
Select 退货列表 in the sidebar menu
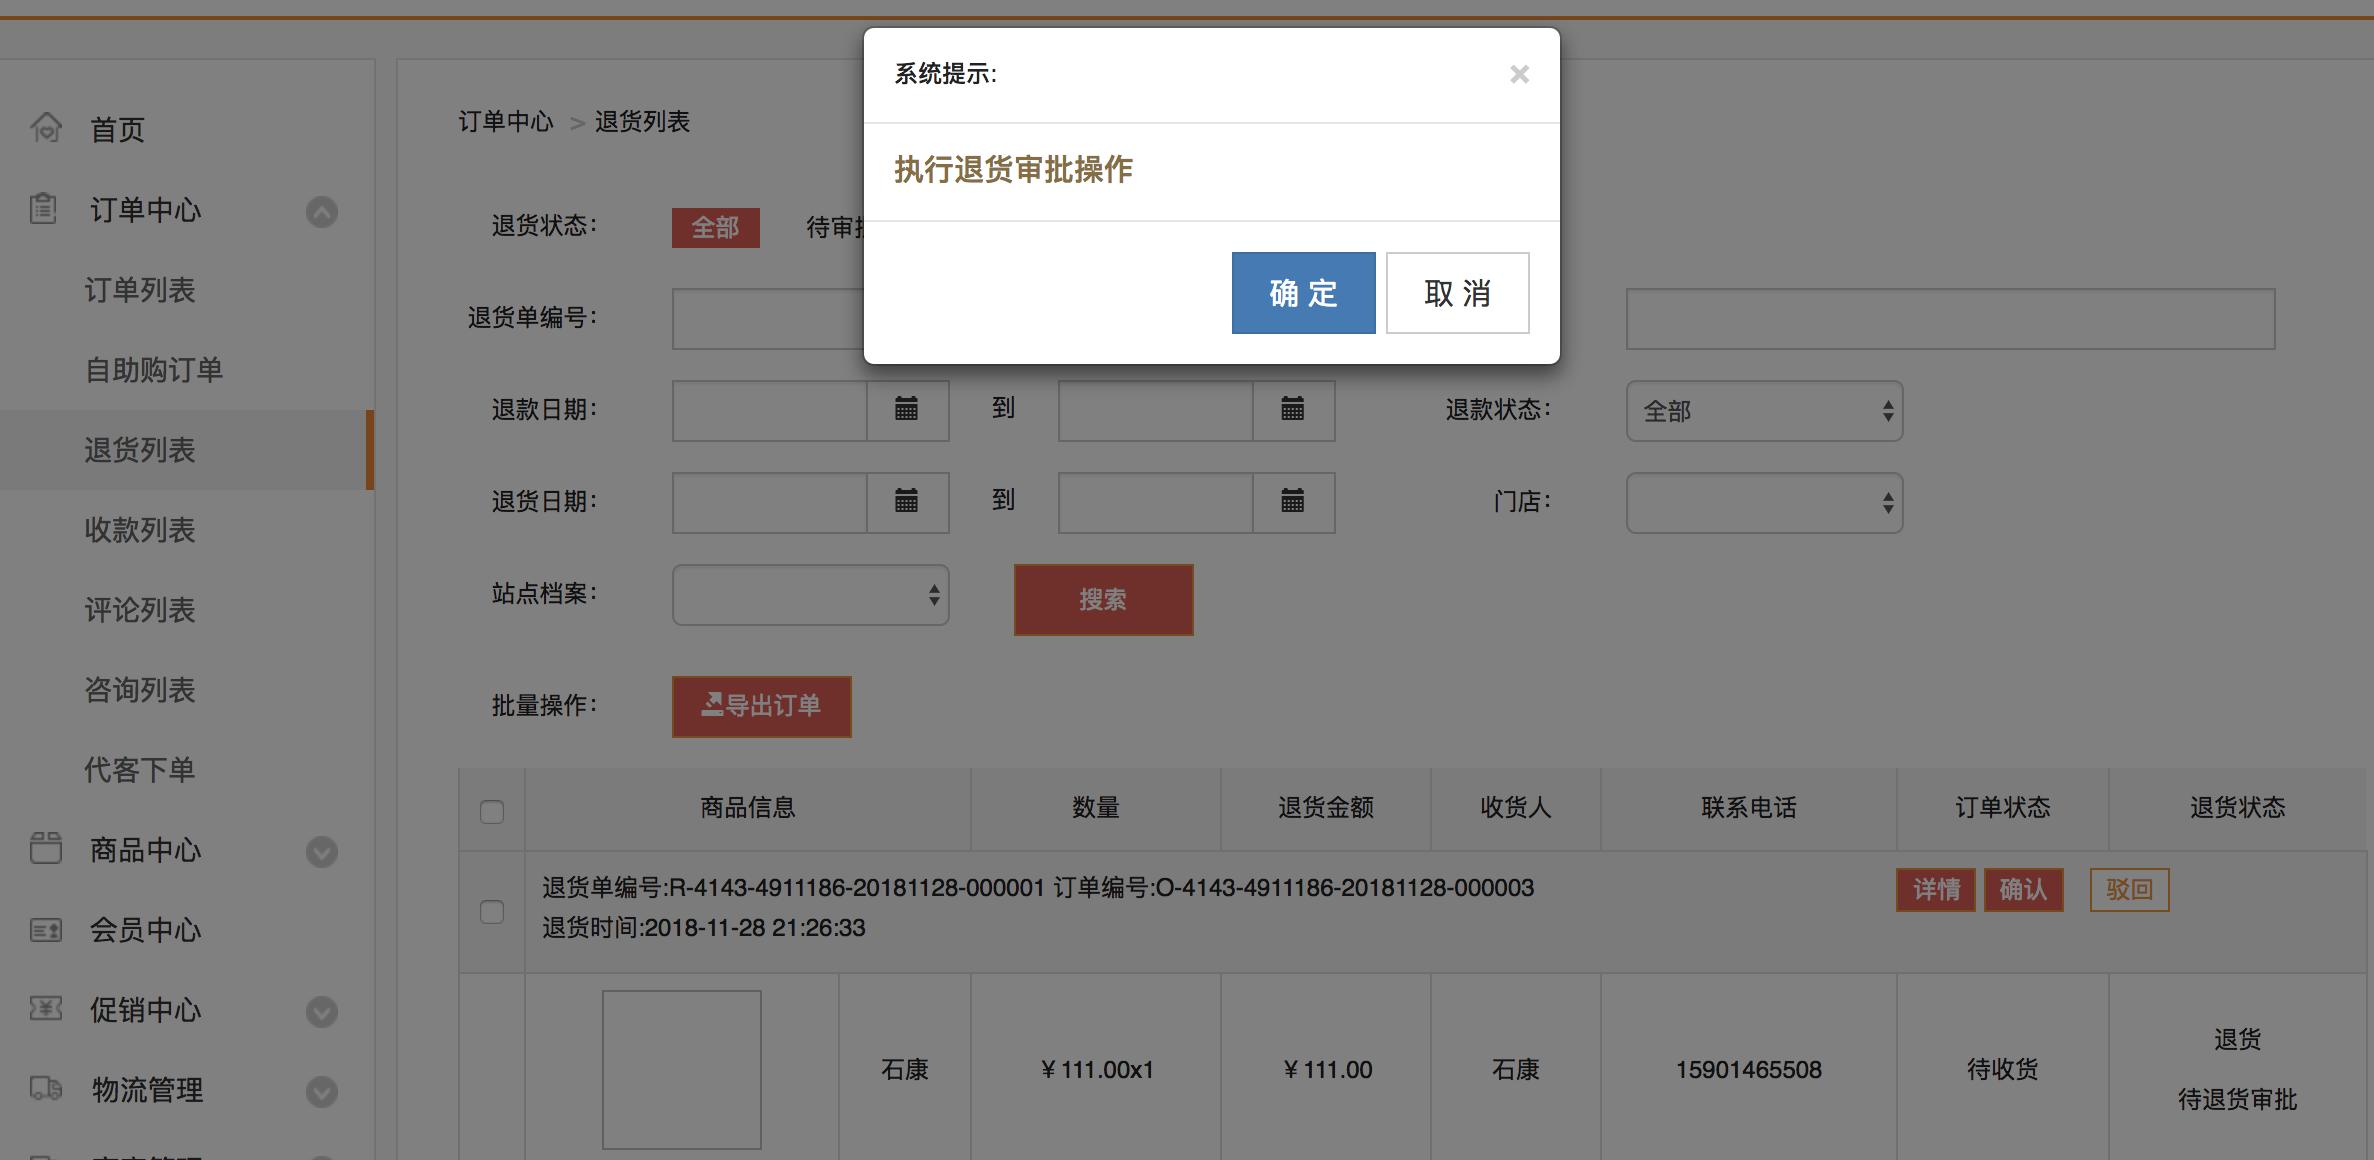(139, 450)
